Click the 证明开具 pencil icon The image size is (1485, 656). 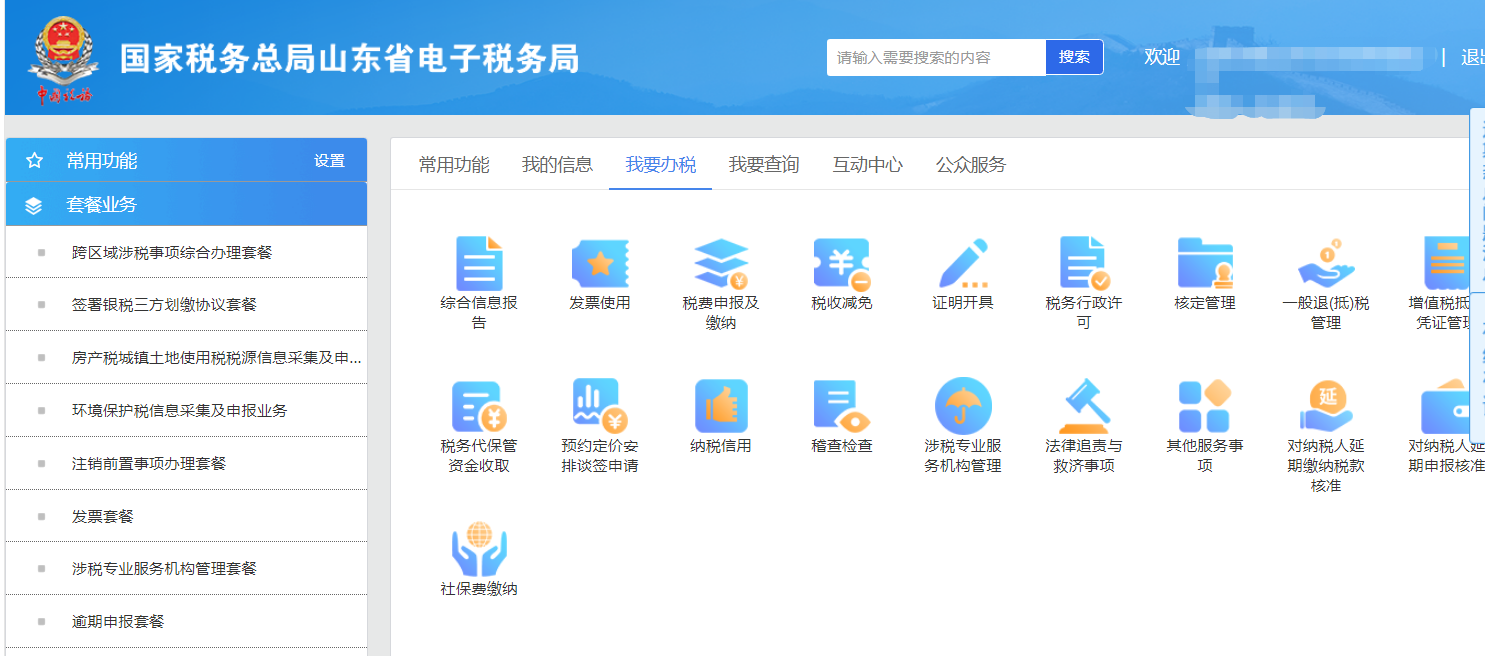963,266
